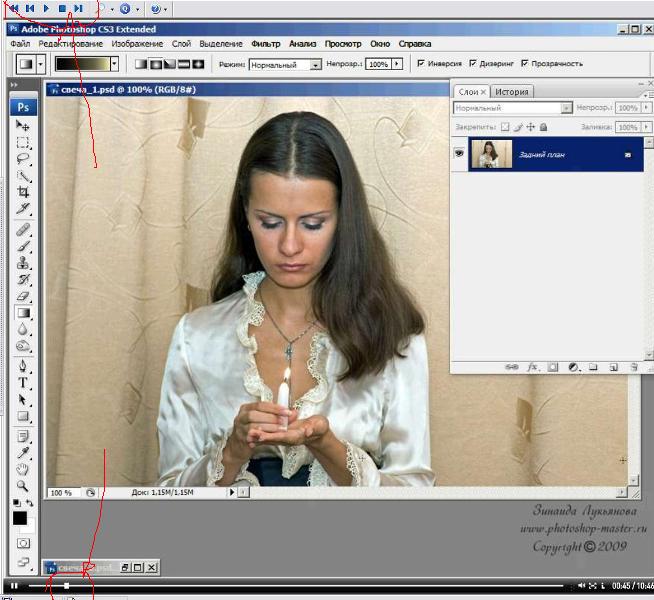Open the Изображение menu

137,44
